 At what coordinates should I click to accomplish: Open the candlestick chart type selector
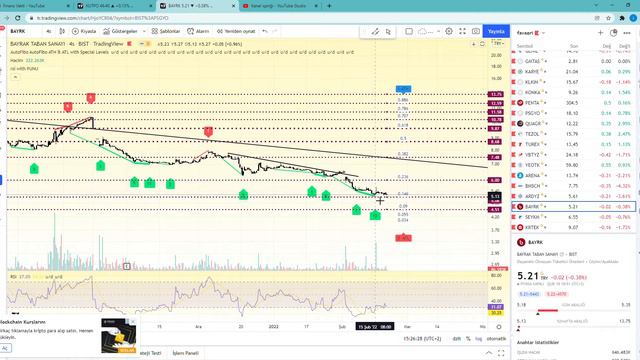(62, 31)
